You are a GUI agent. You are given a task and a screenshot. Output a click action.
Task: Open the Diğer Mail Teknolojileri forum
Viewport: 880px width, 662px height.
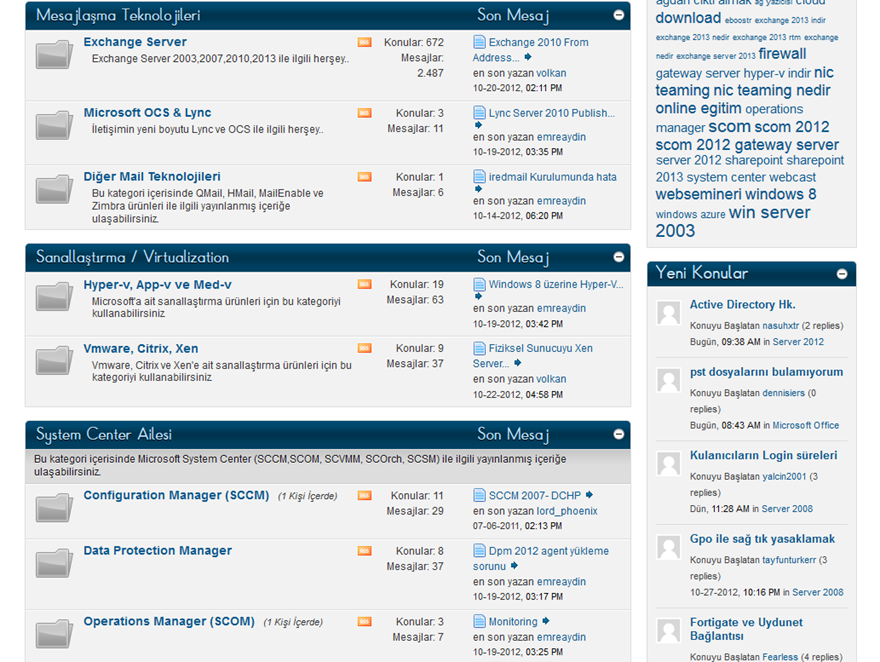[x=152, y=177]
